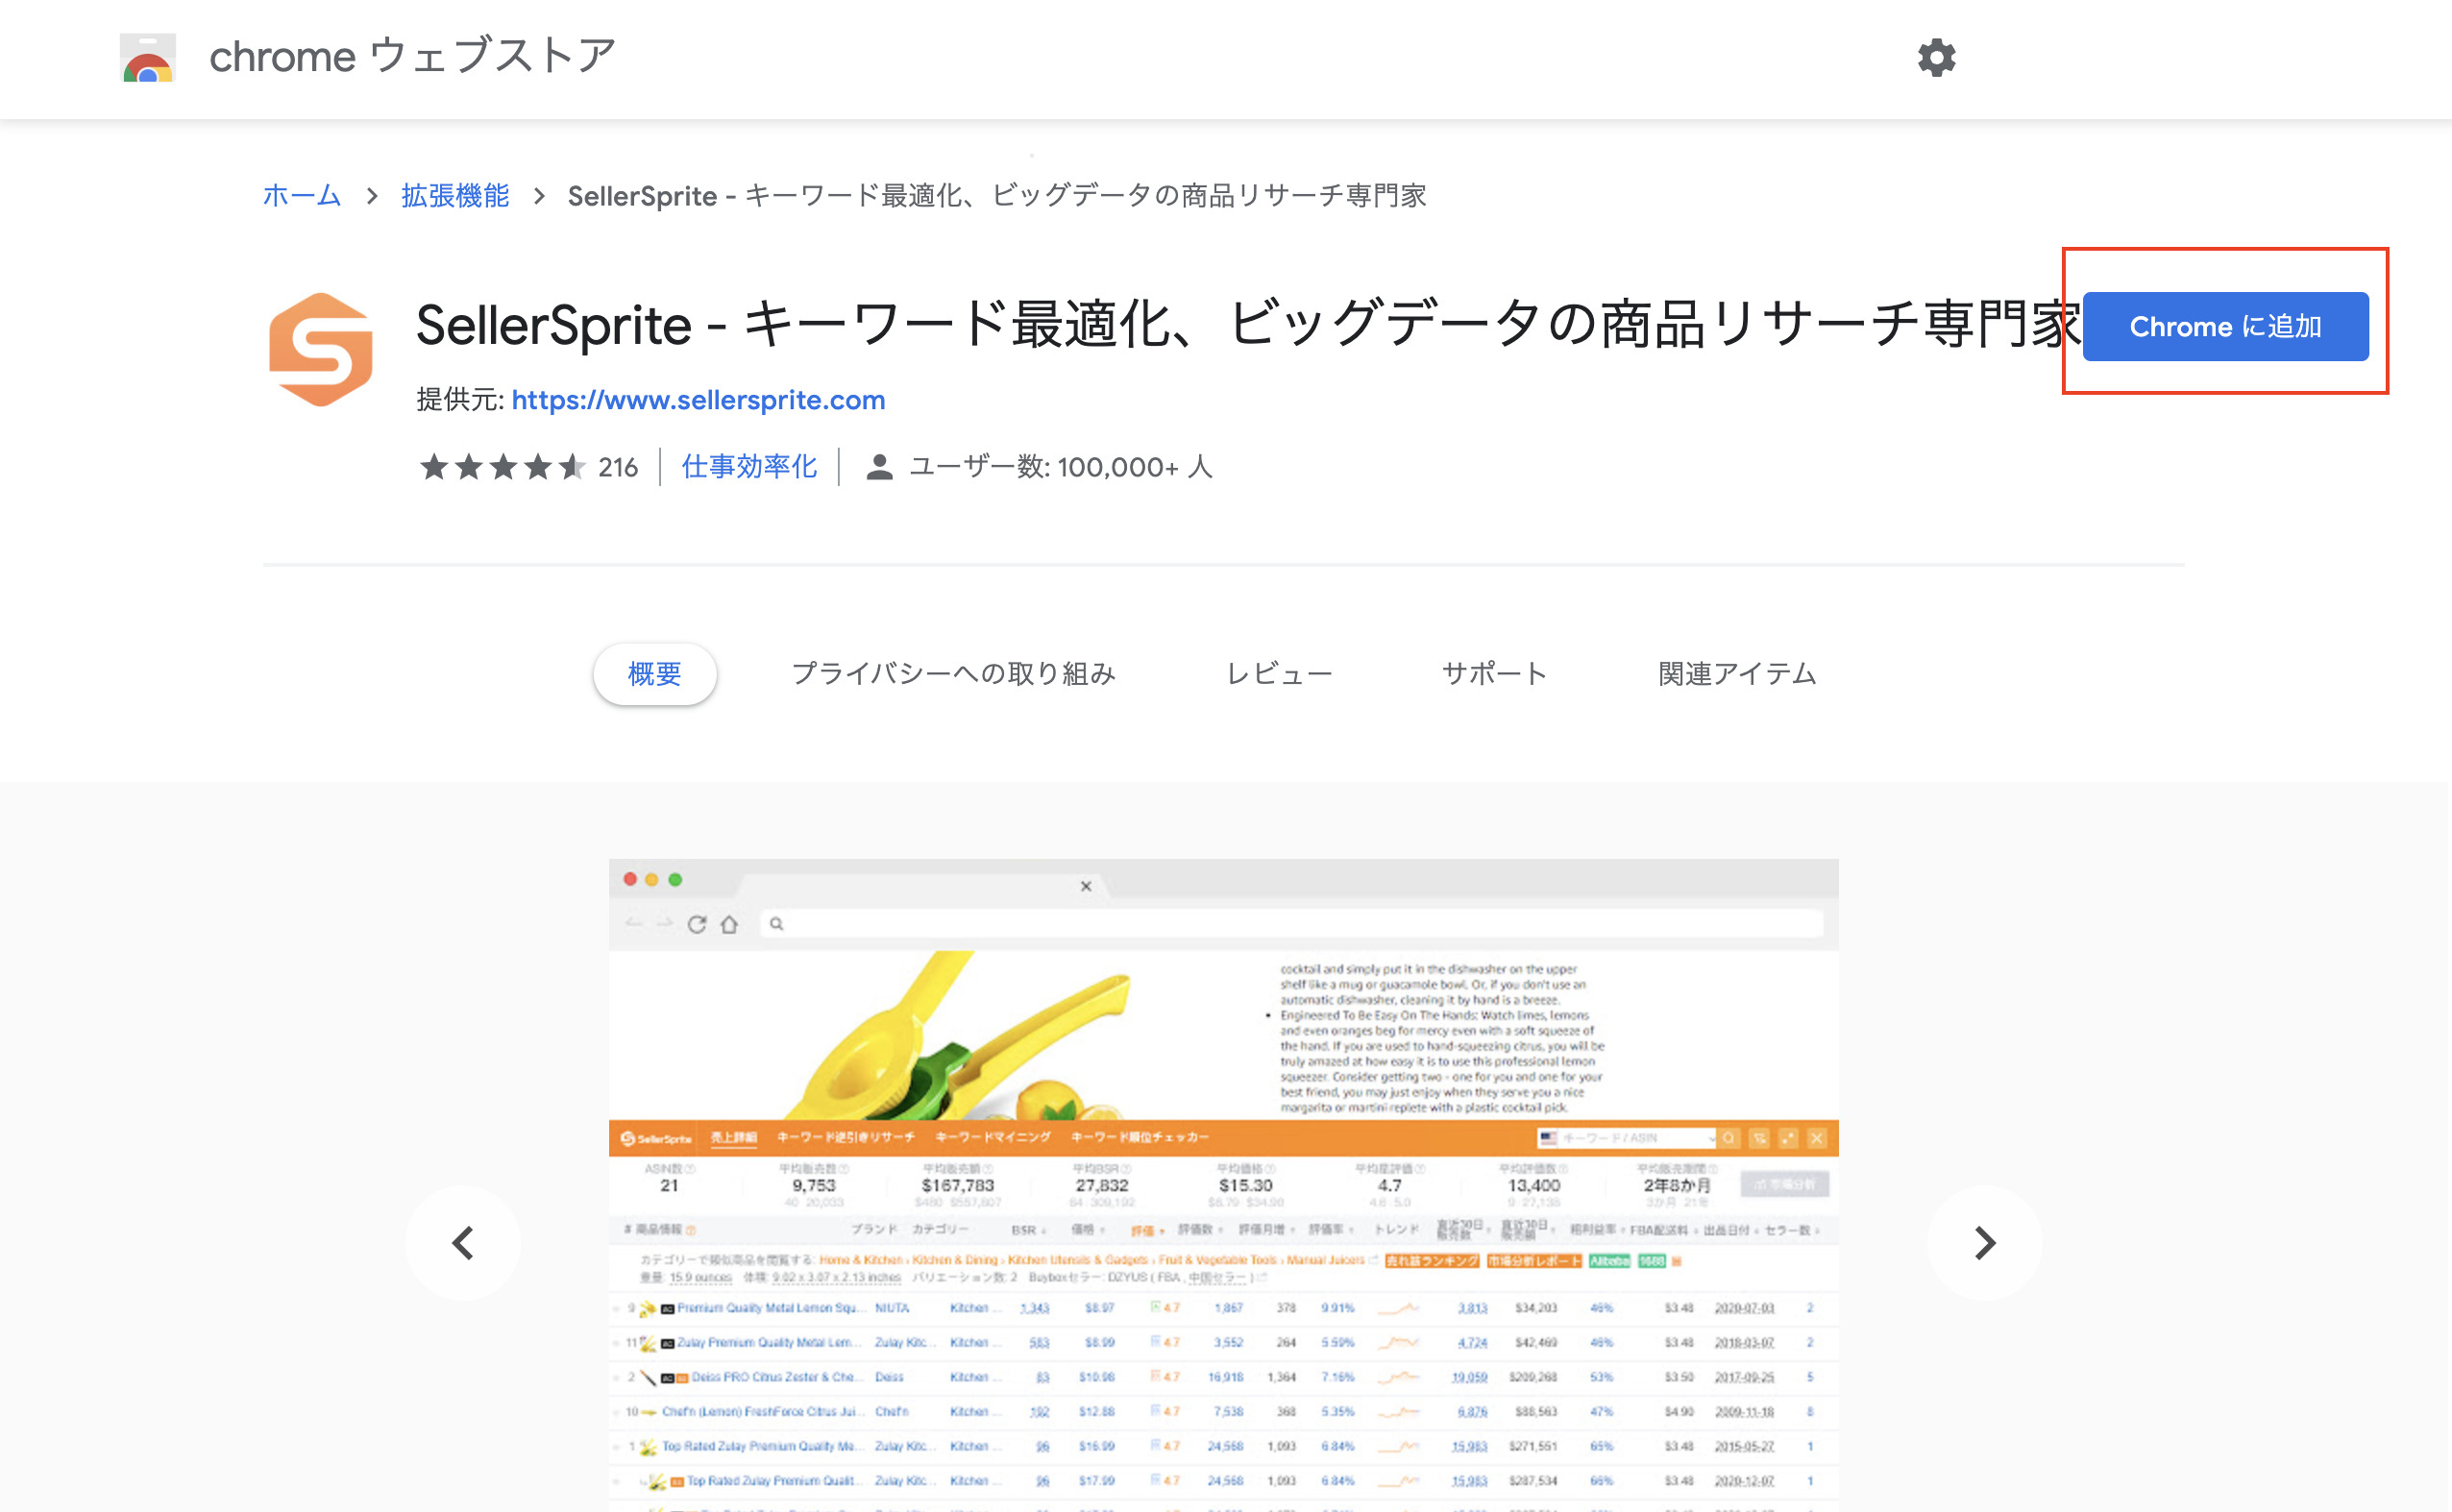This screenshot has height=1512, width=2452.
Task: Click the 216 ratings count
Action: 618,467
